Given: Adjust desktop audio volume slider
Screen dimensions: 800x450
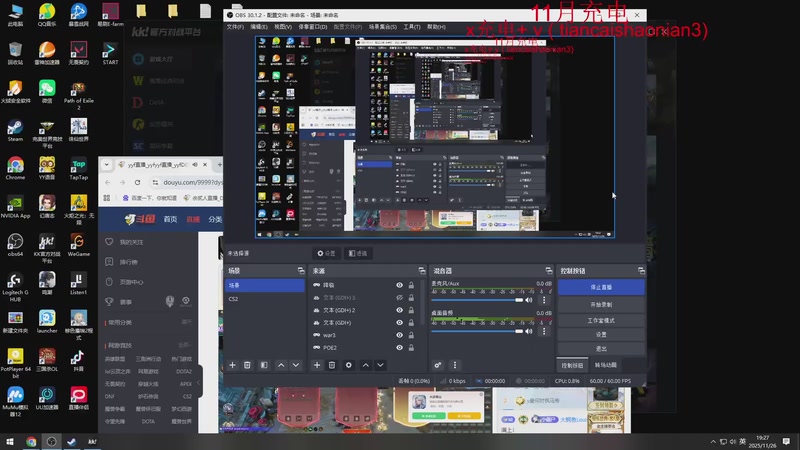Looking at the screenshot, I should (477, 331).
